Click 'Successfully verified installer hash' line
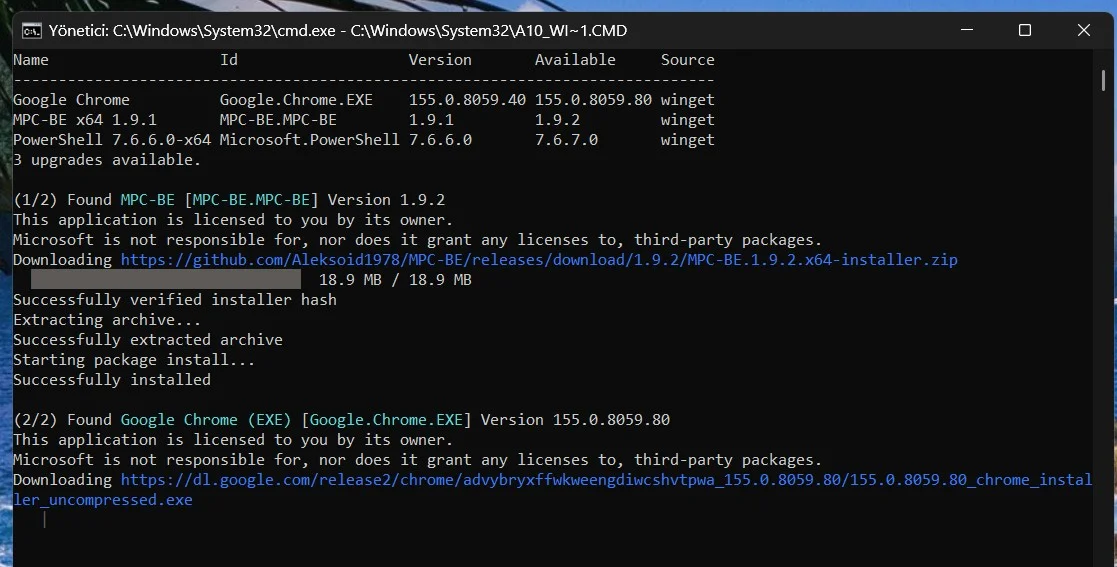Image resolution: width=1117 pixels, height=567 pixels. (175, 300)
